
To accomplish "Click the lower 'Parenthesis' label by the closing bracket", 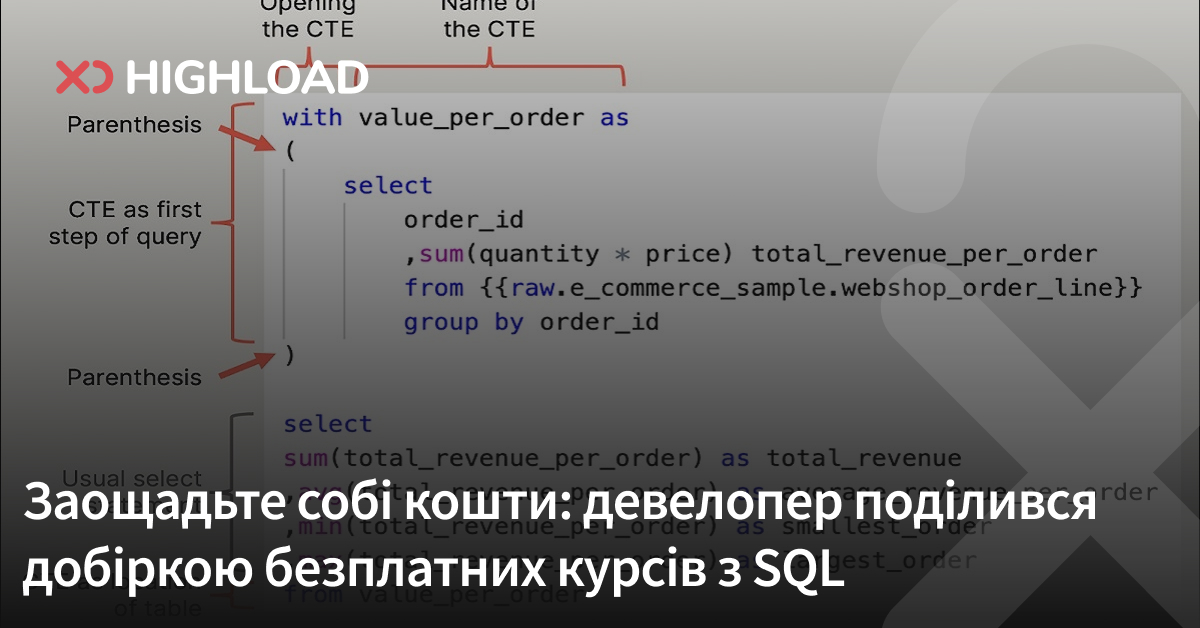I will (x=134, y=378).
